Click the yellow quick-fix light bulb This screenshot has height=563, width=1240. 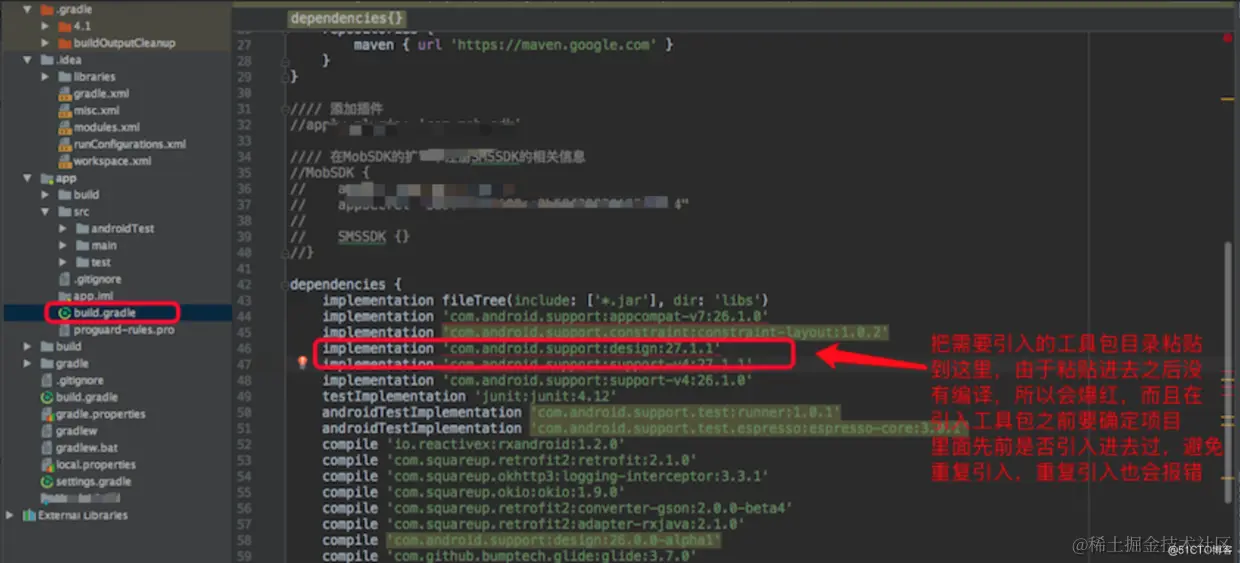(x=303, y=363)
